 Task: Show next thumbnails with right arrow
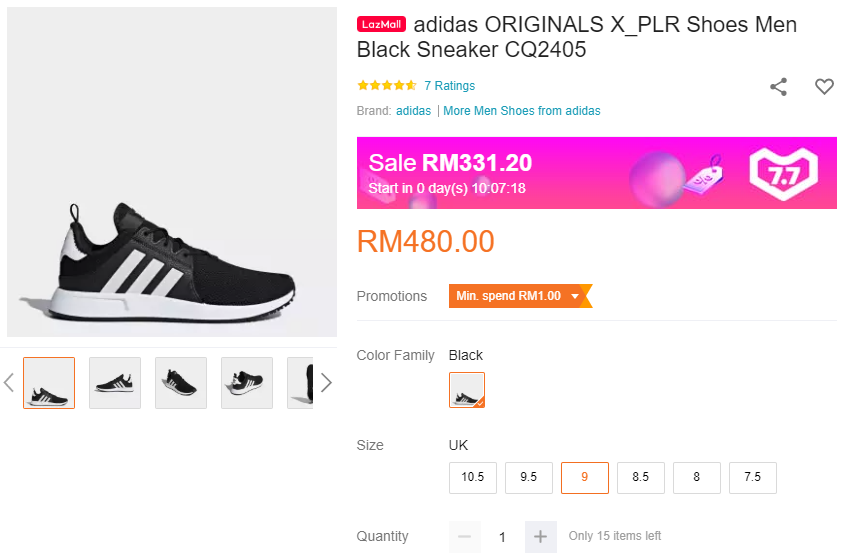(325, 383)
